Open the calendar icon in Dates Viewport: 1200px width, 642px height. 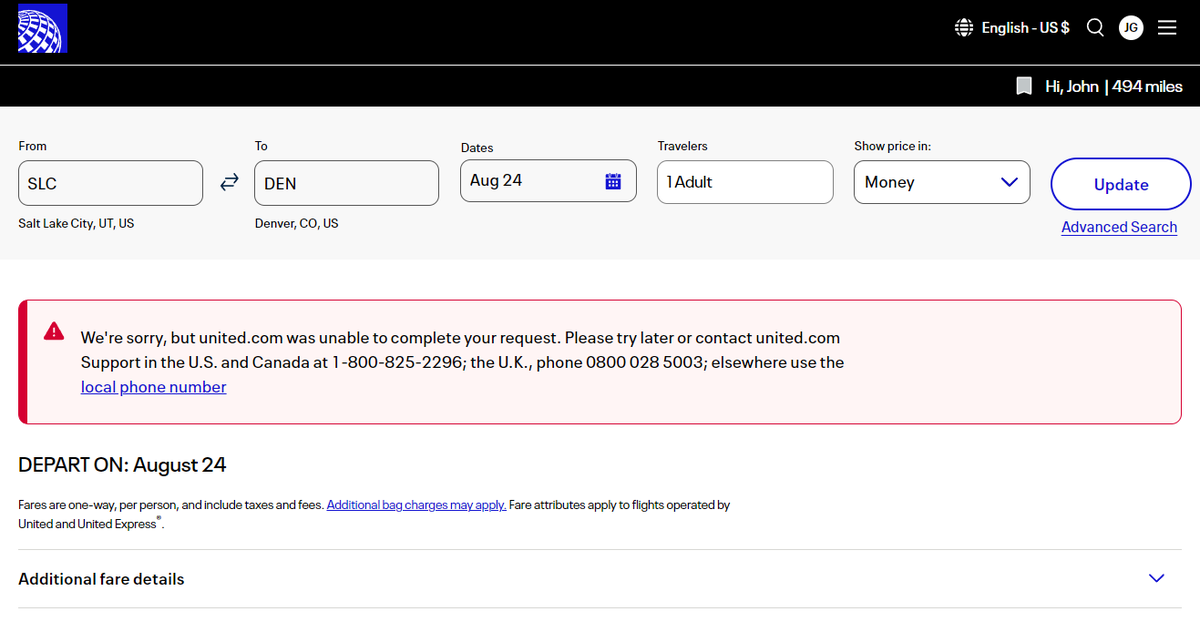pyautogui.click(x=613, y=181)
